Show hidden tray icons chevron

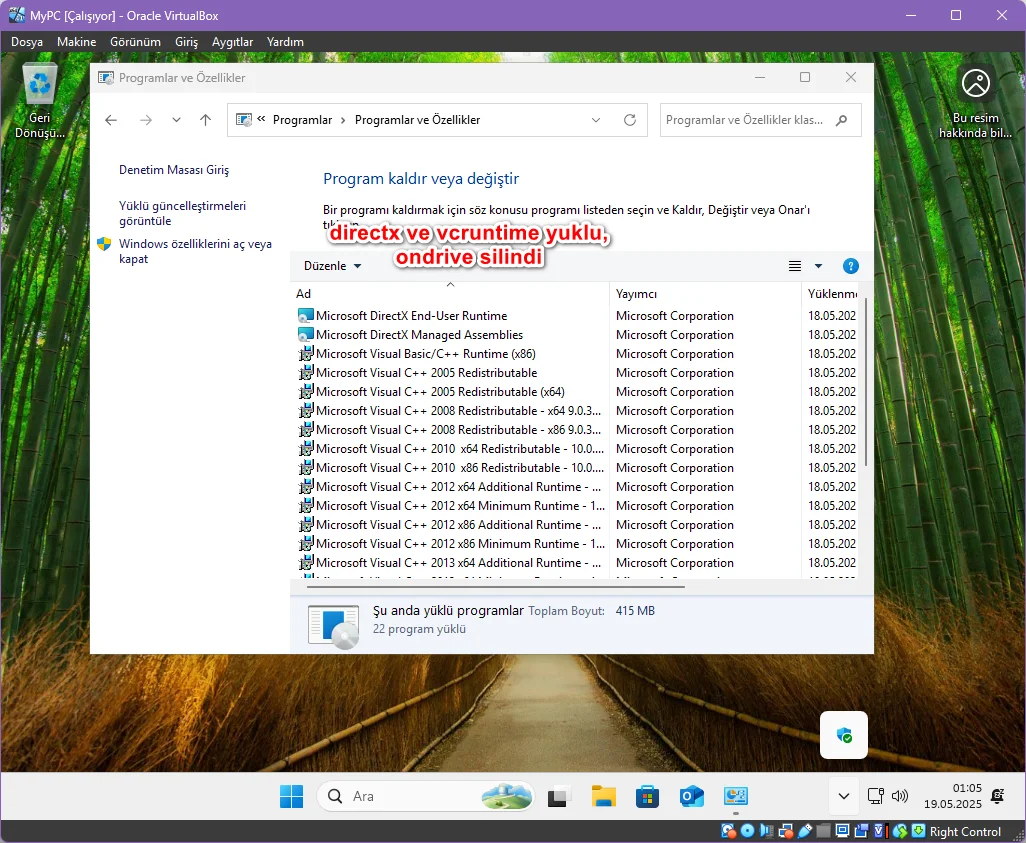coord(844,796)
